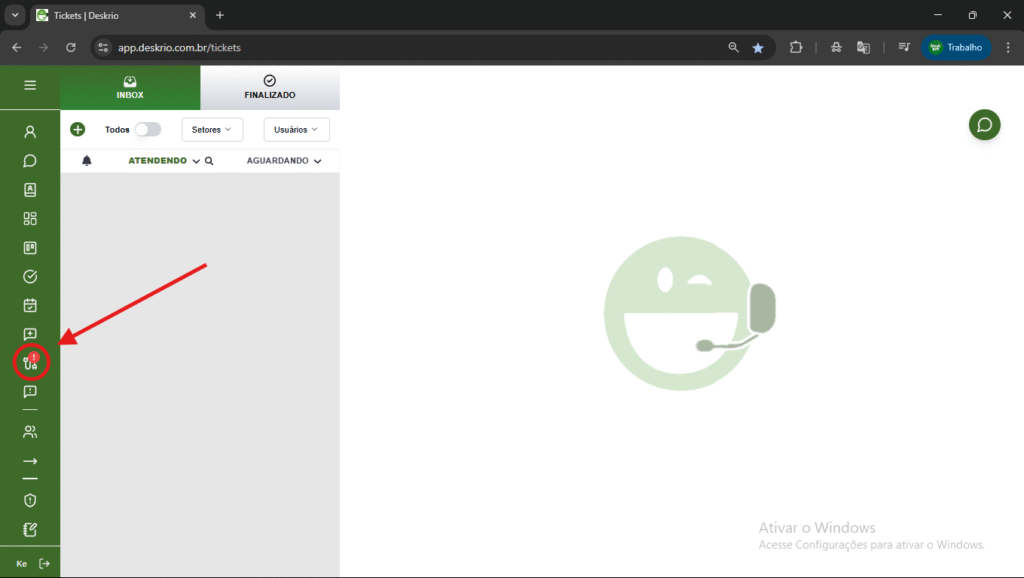Expand the AGUARDANDO list chevron
The image size is (1024, 578).
pos(317,161)
